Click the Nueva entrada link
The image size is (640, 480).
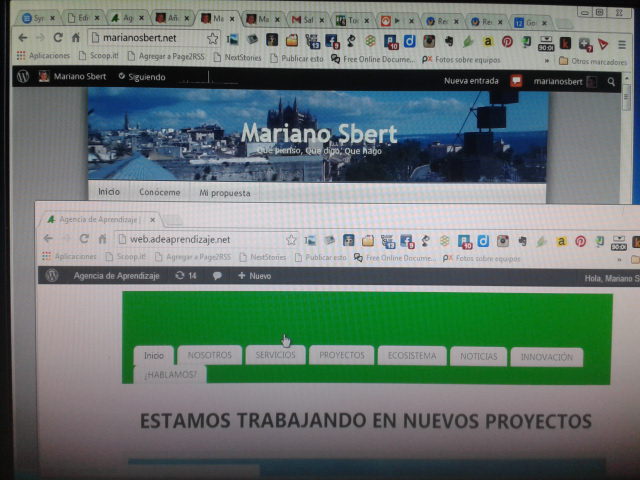(470, 79)
